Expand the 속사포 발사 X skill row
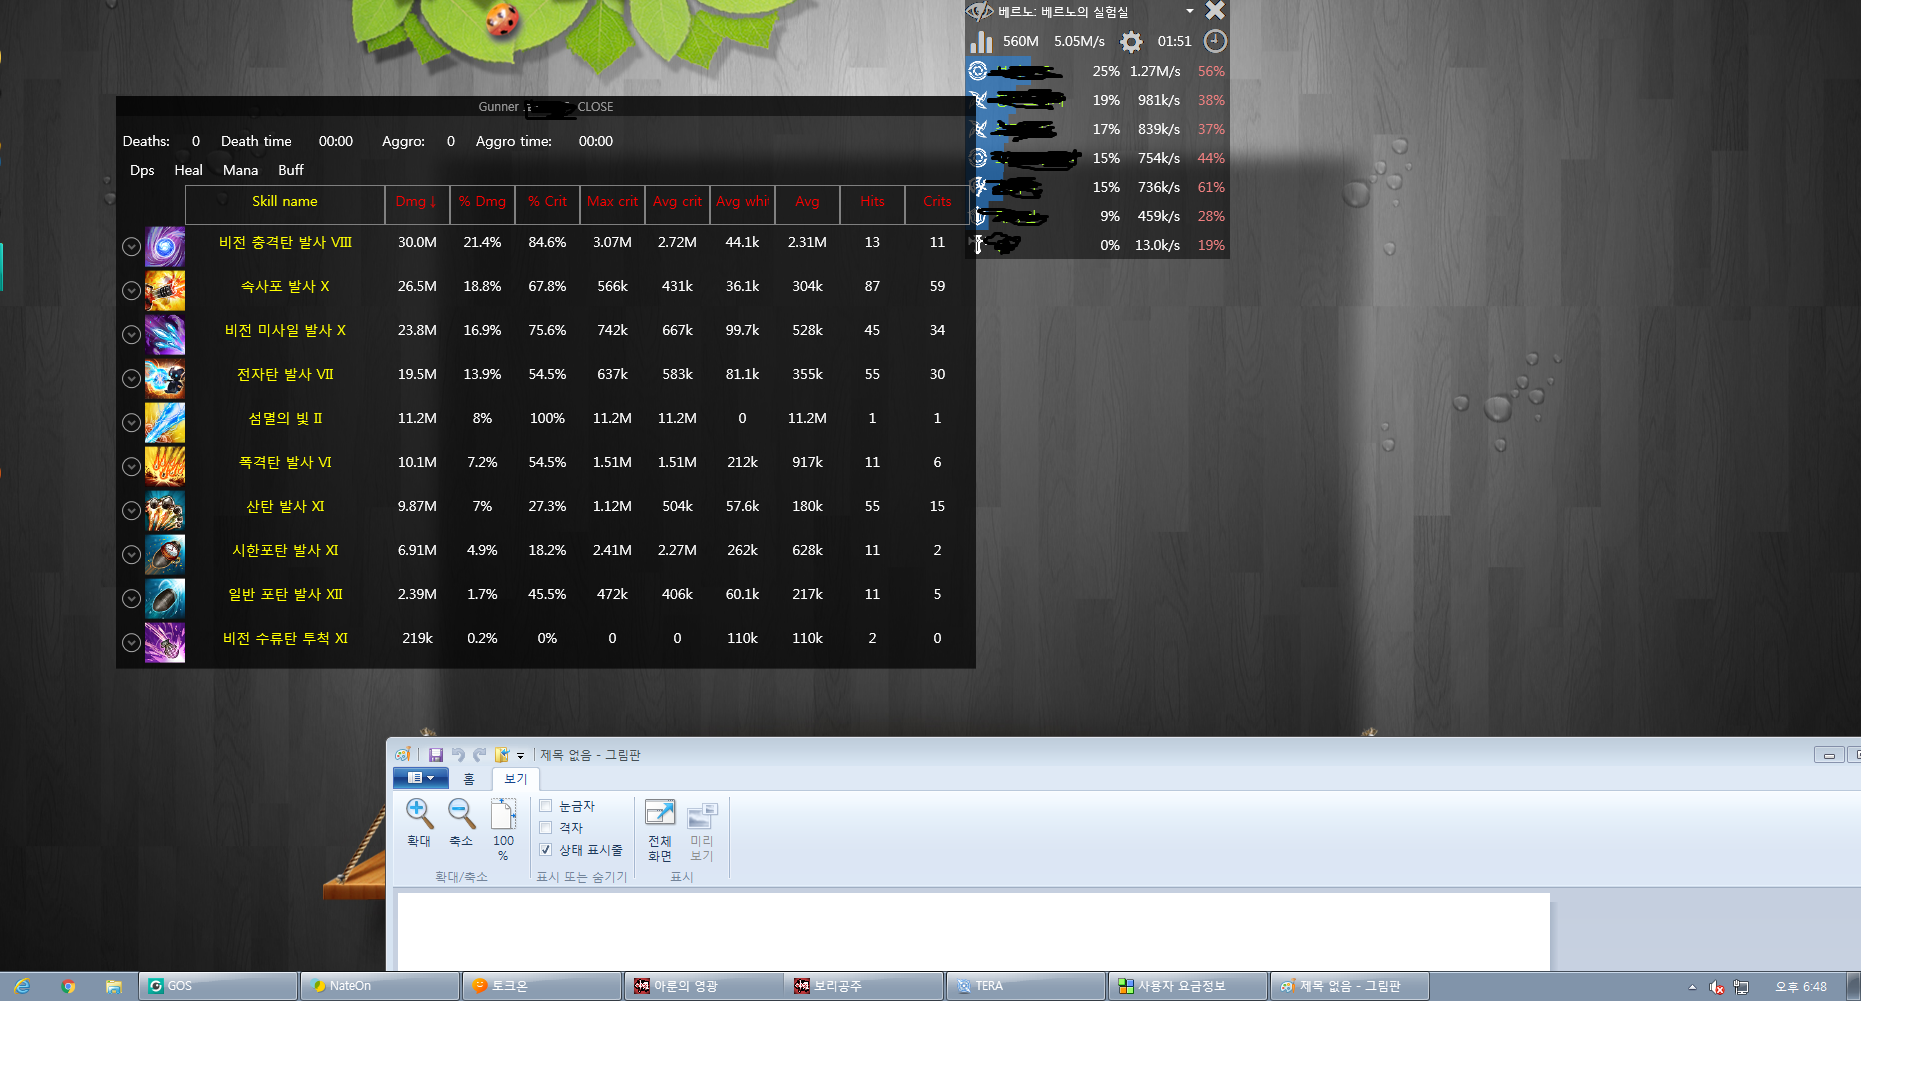This screenshot has width=1920, height=1080. (131, 290)
